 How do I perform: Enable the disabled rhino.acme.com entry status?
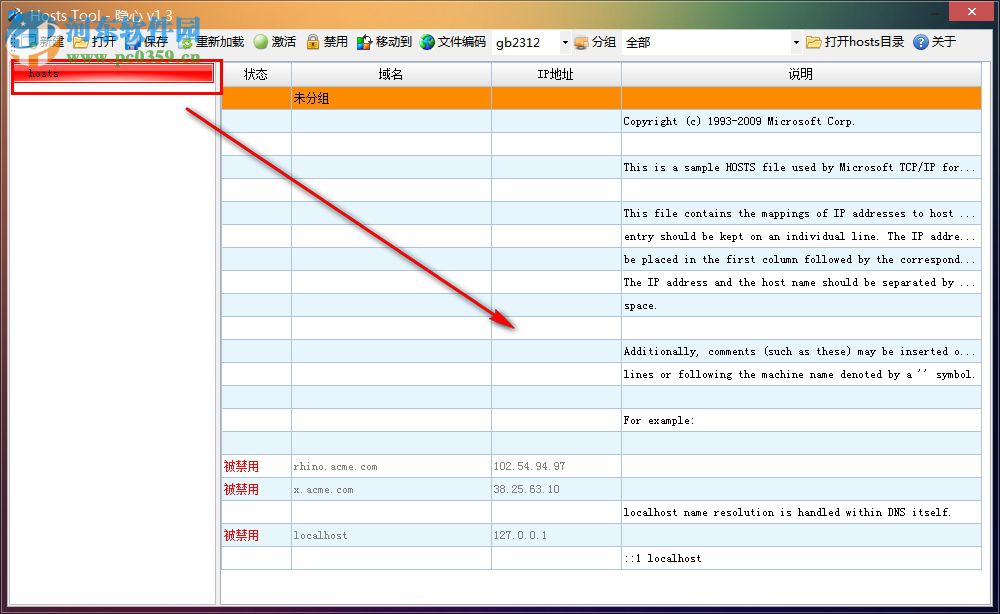tap(240, 466)
